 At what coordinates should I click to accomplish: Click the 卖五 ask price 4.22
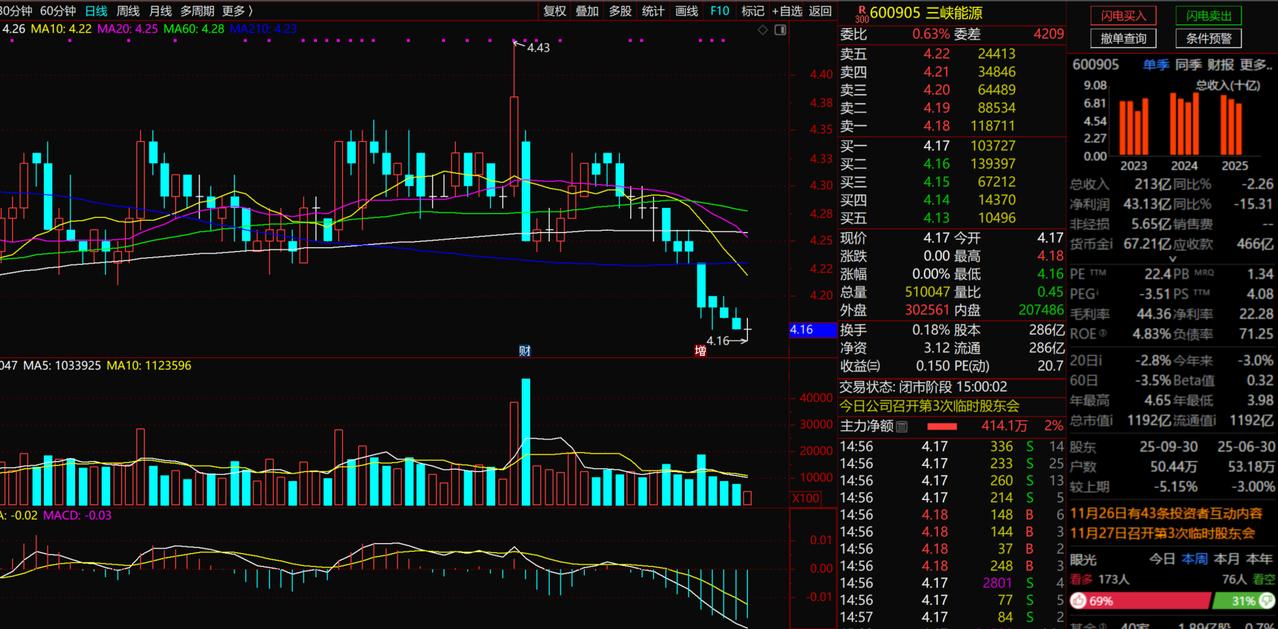point(936,54)
